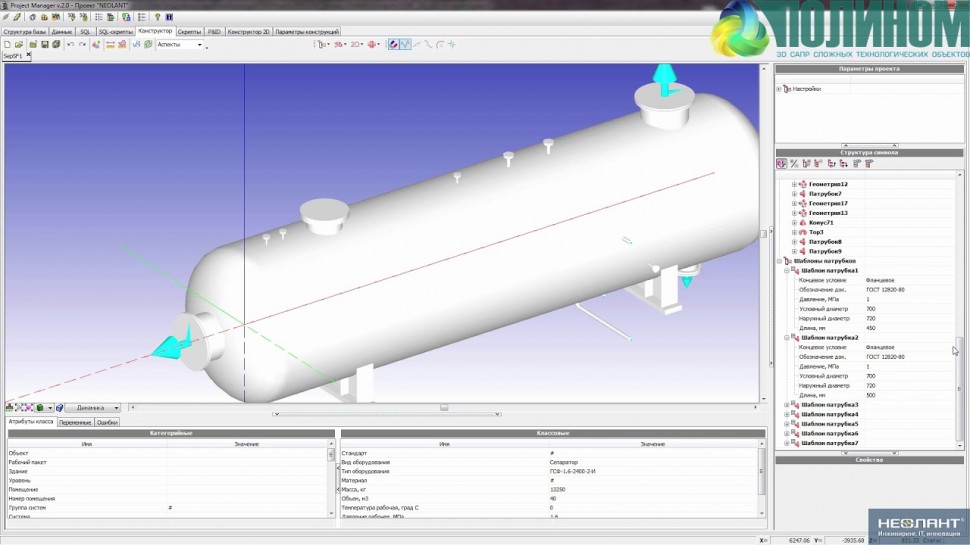This screenshot has height=545, width=970.
Task: Close the SepSF1 document tab
Action: 29,57
